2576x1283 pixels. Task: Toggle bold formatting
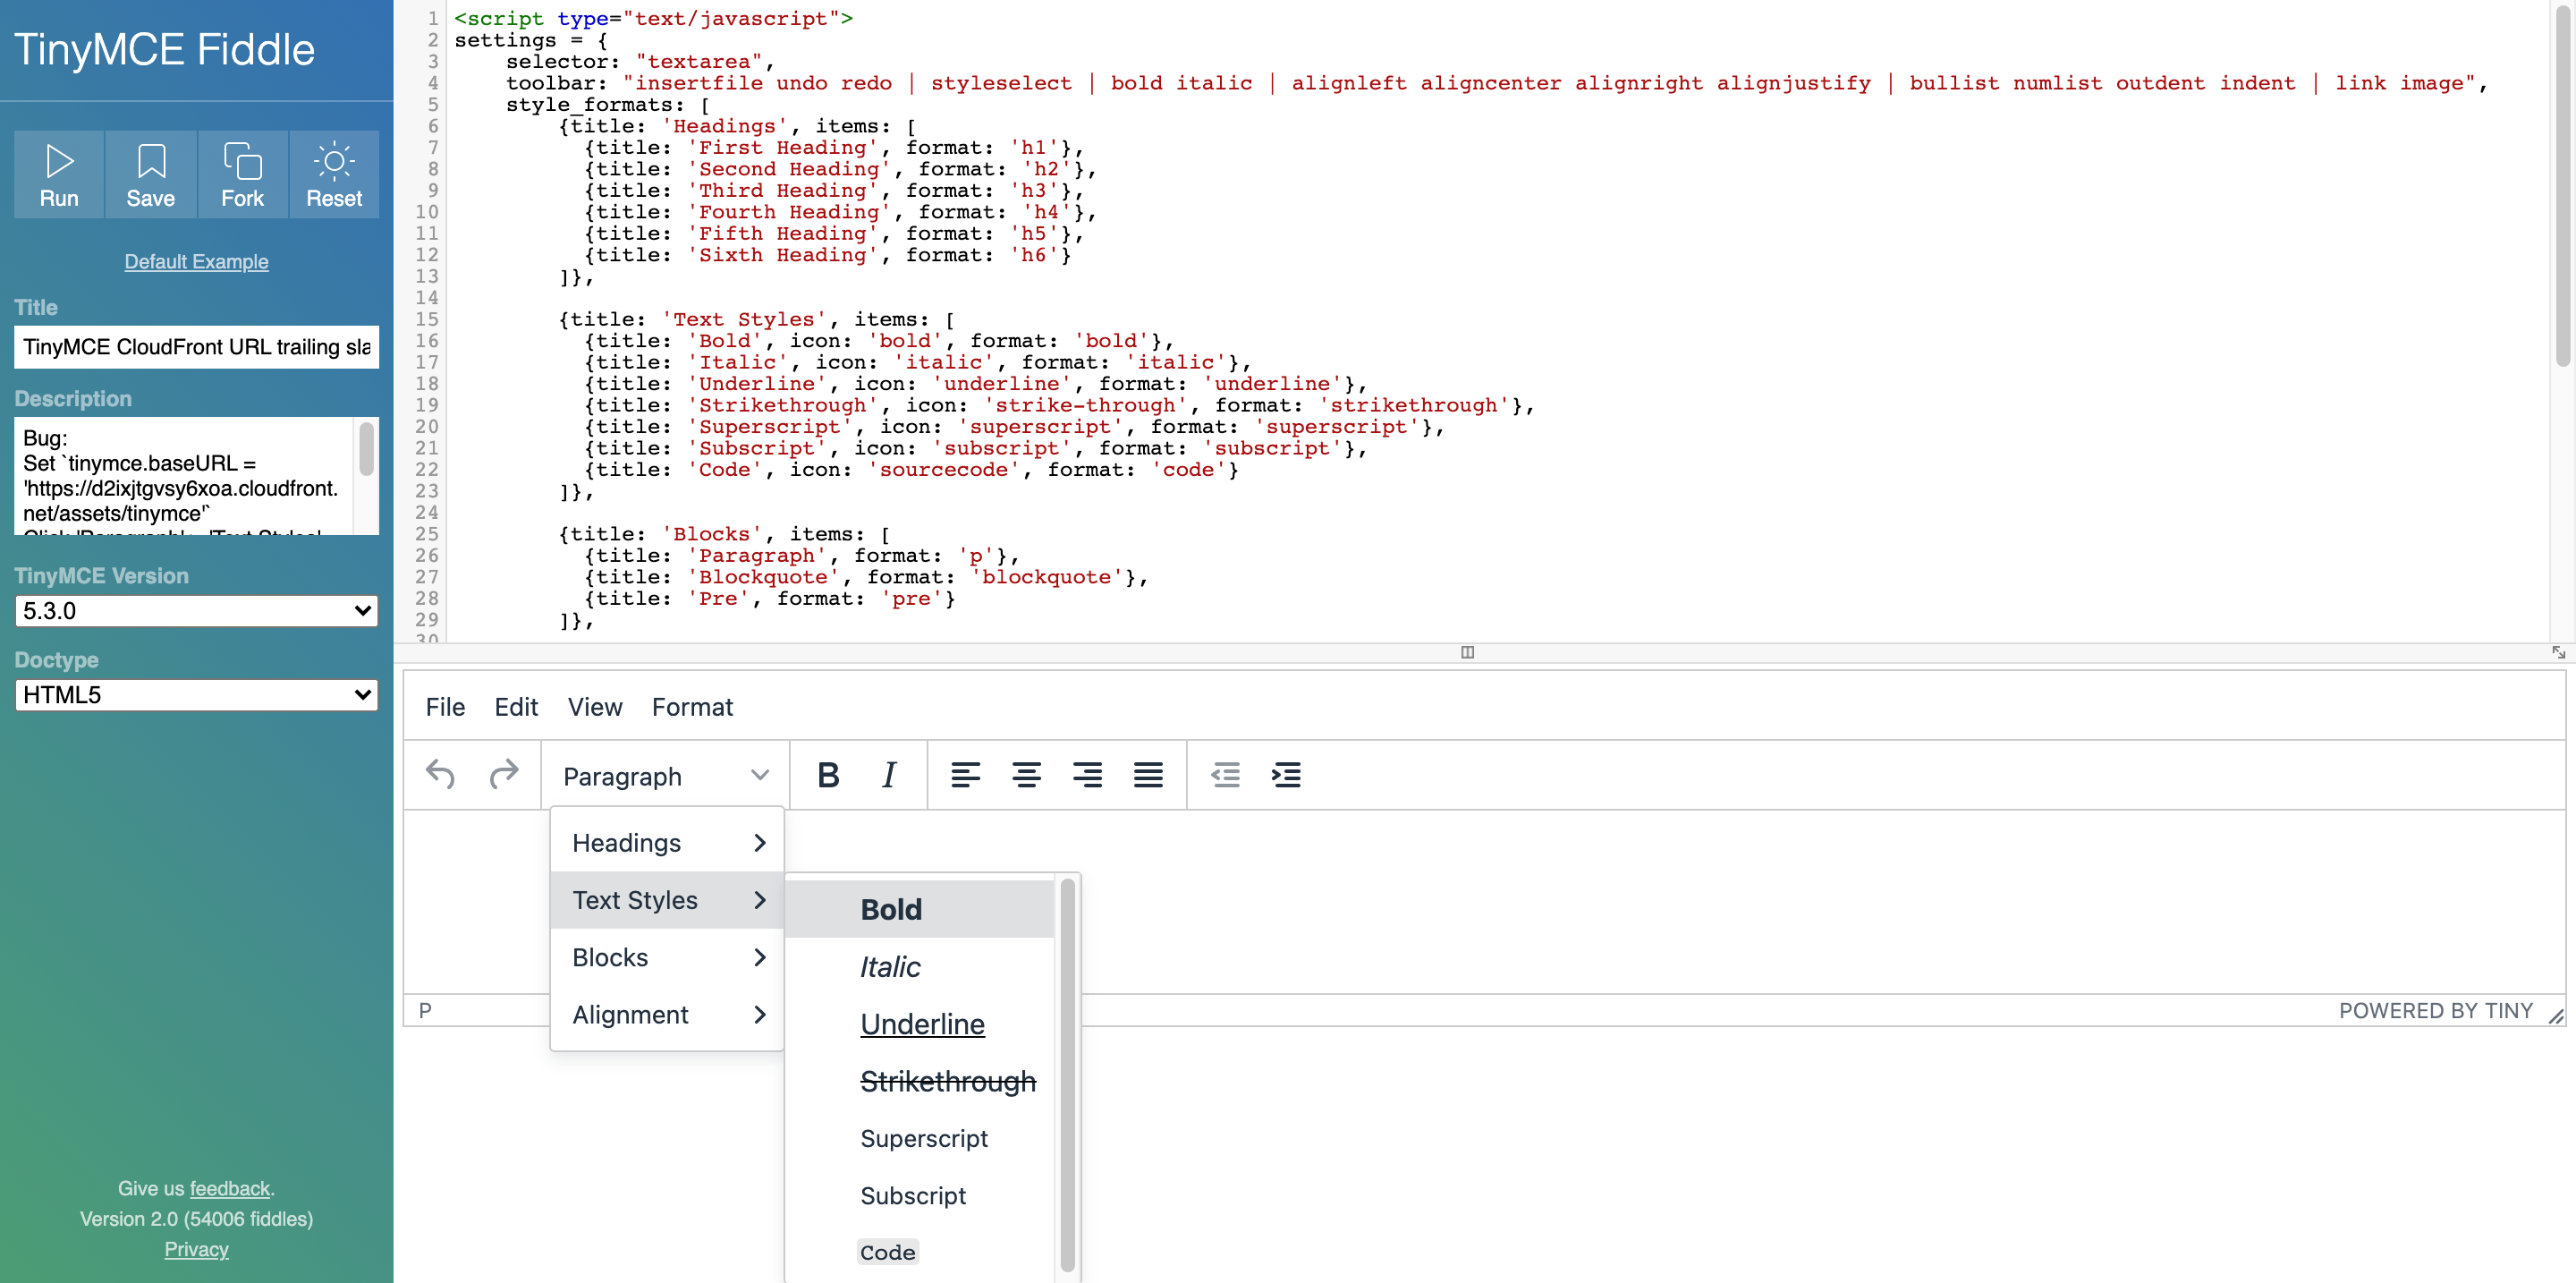[828, 775]
